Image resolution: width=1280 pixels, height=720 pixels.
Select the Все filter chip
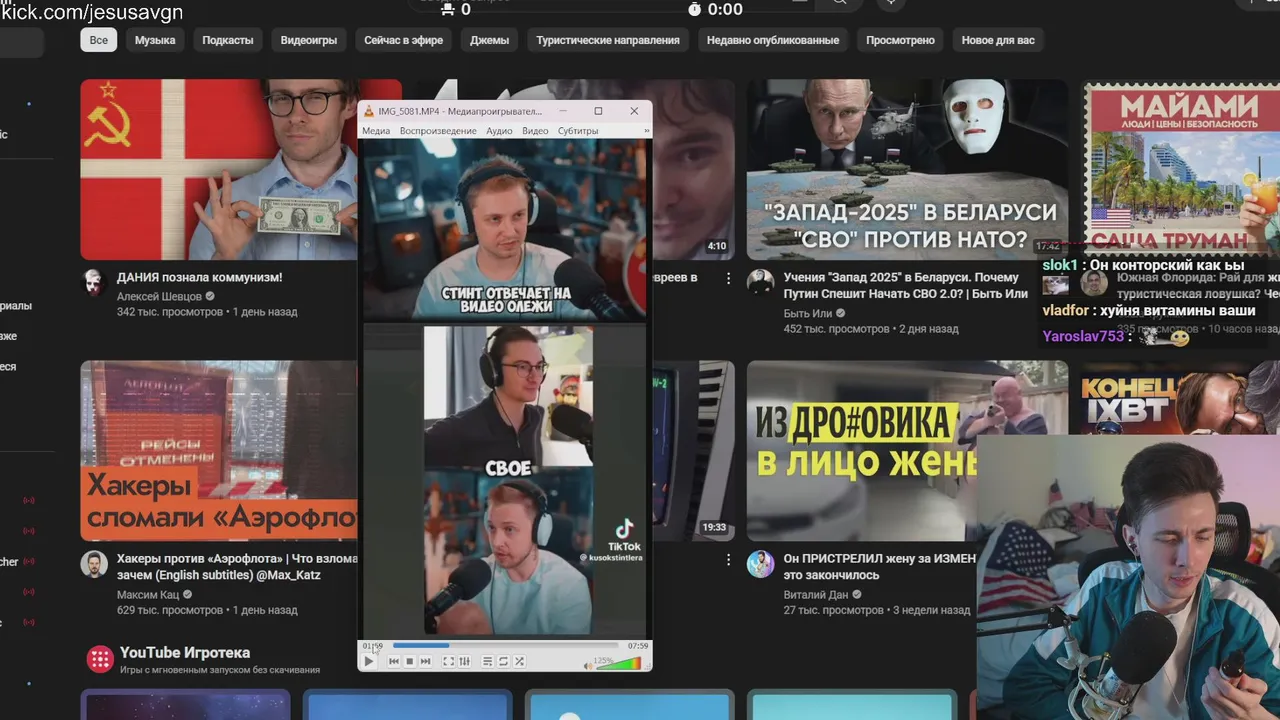(99, 40)
